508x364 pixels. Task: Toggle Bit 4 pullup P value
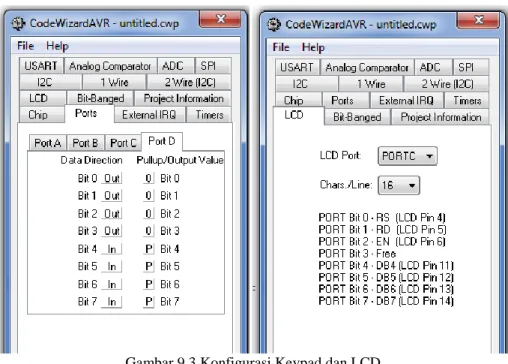(149, 249)
